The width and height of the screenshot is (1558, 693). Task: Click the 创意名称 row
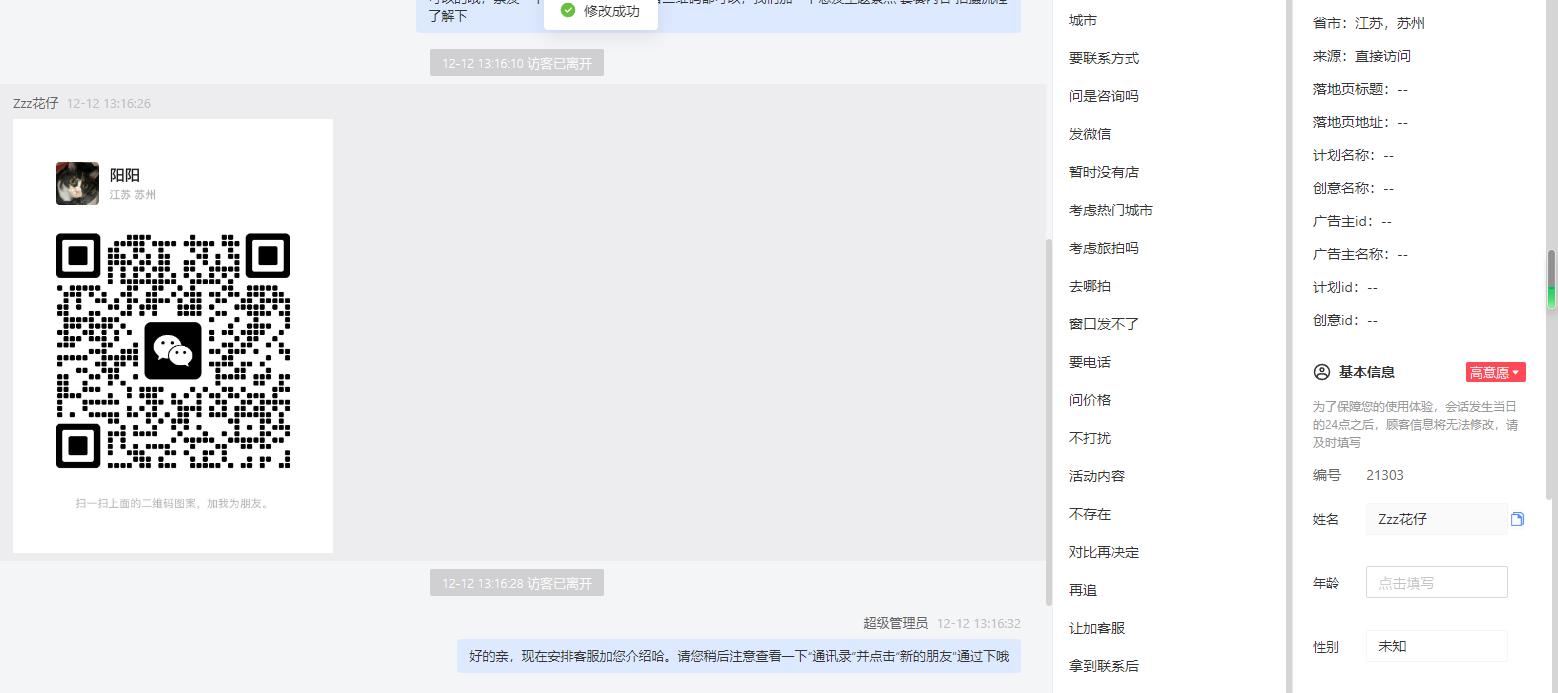pos(1353,188)
